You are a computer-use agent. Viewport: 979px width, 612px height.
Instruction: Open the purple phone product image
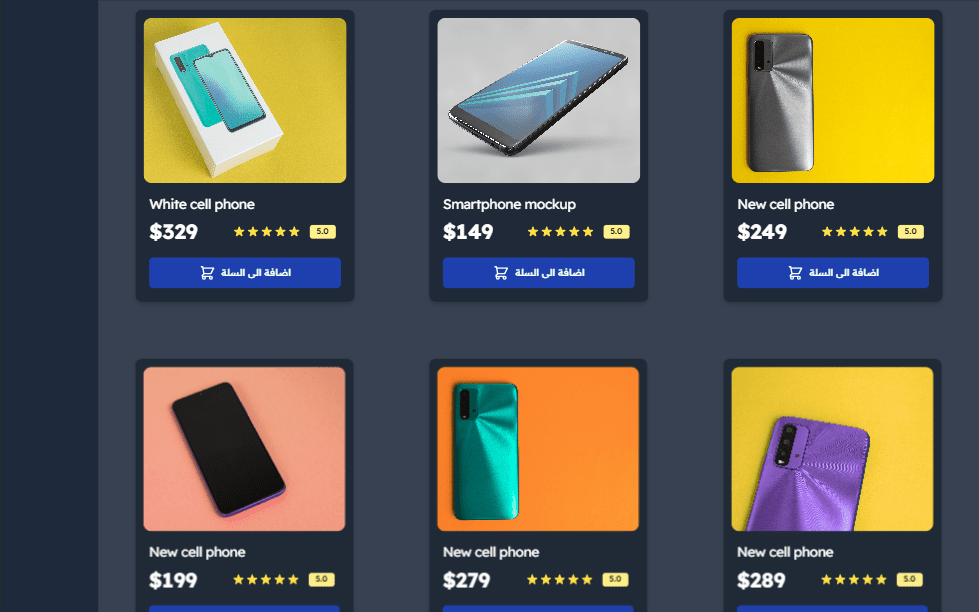(x=832, y=449)
